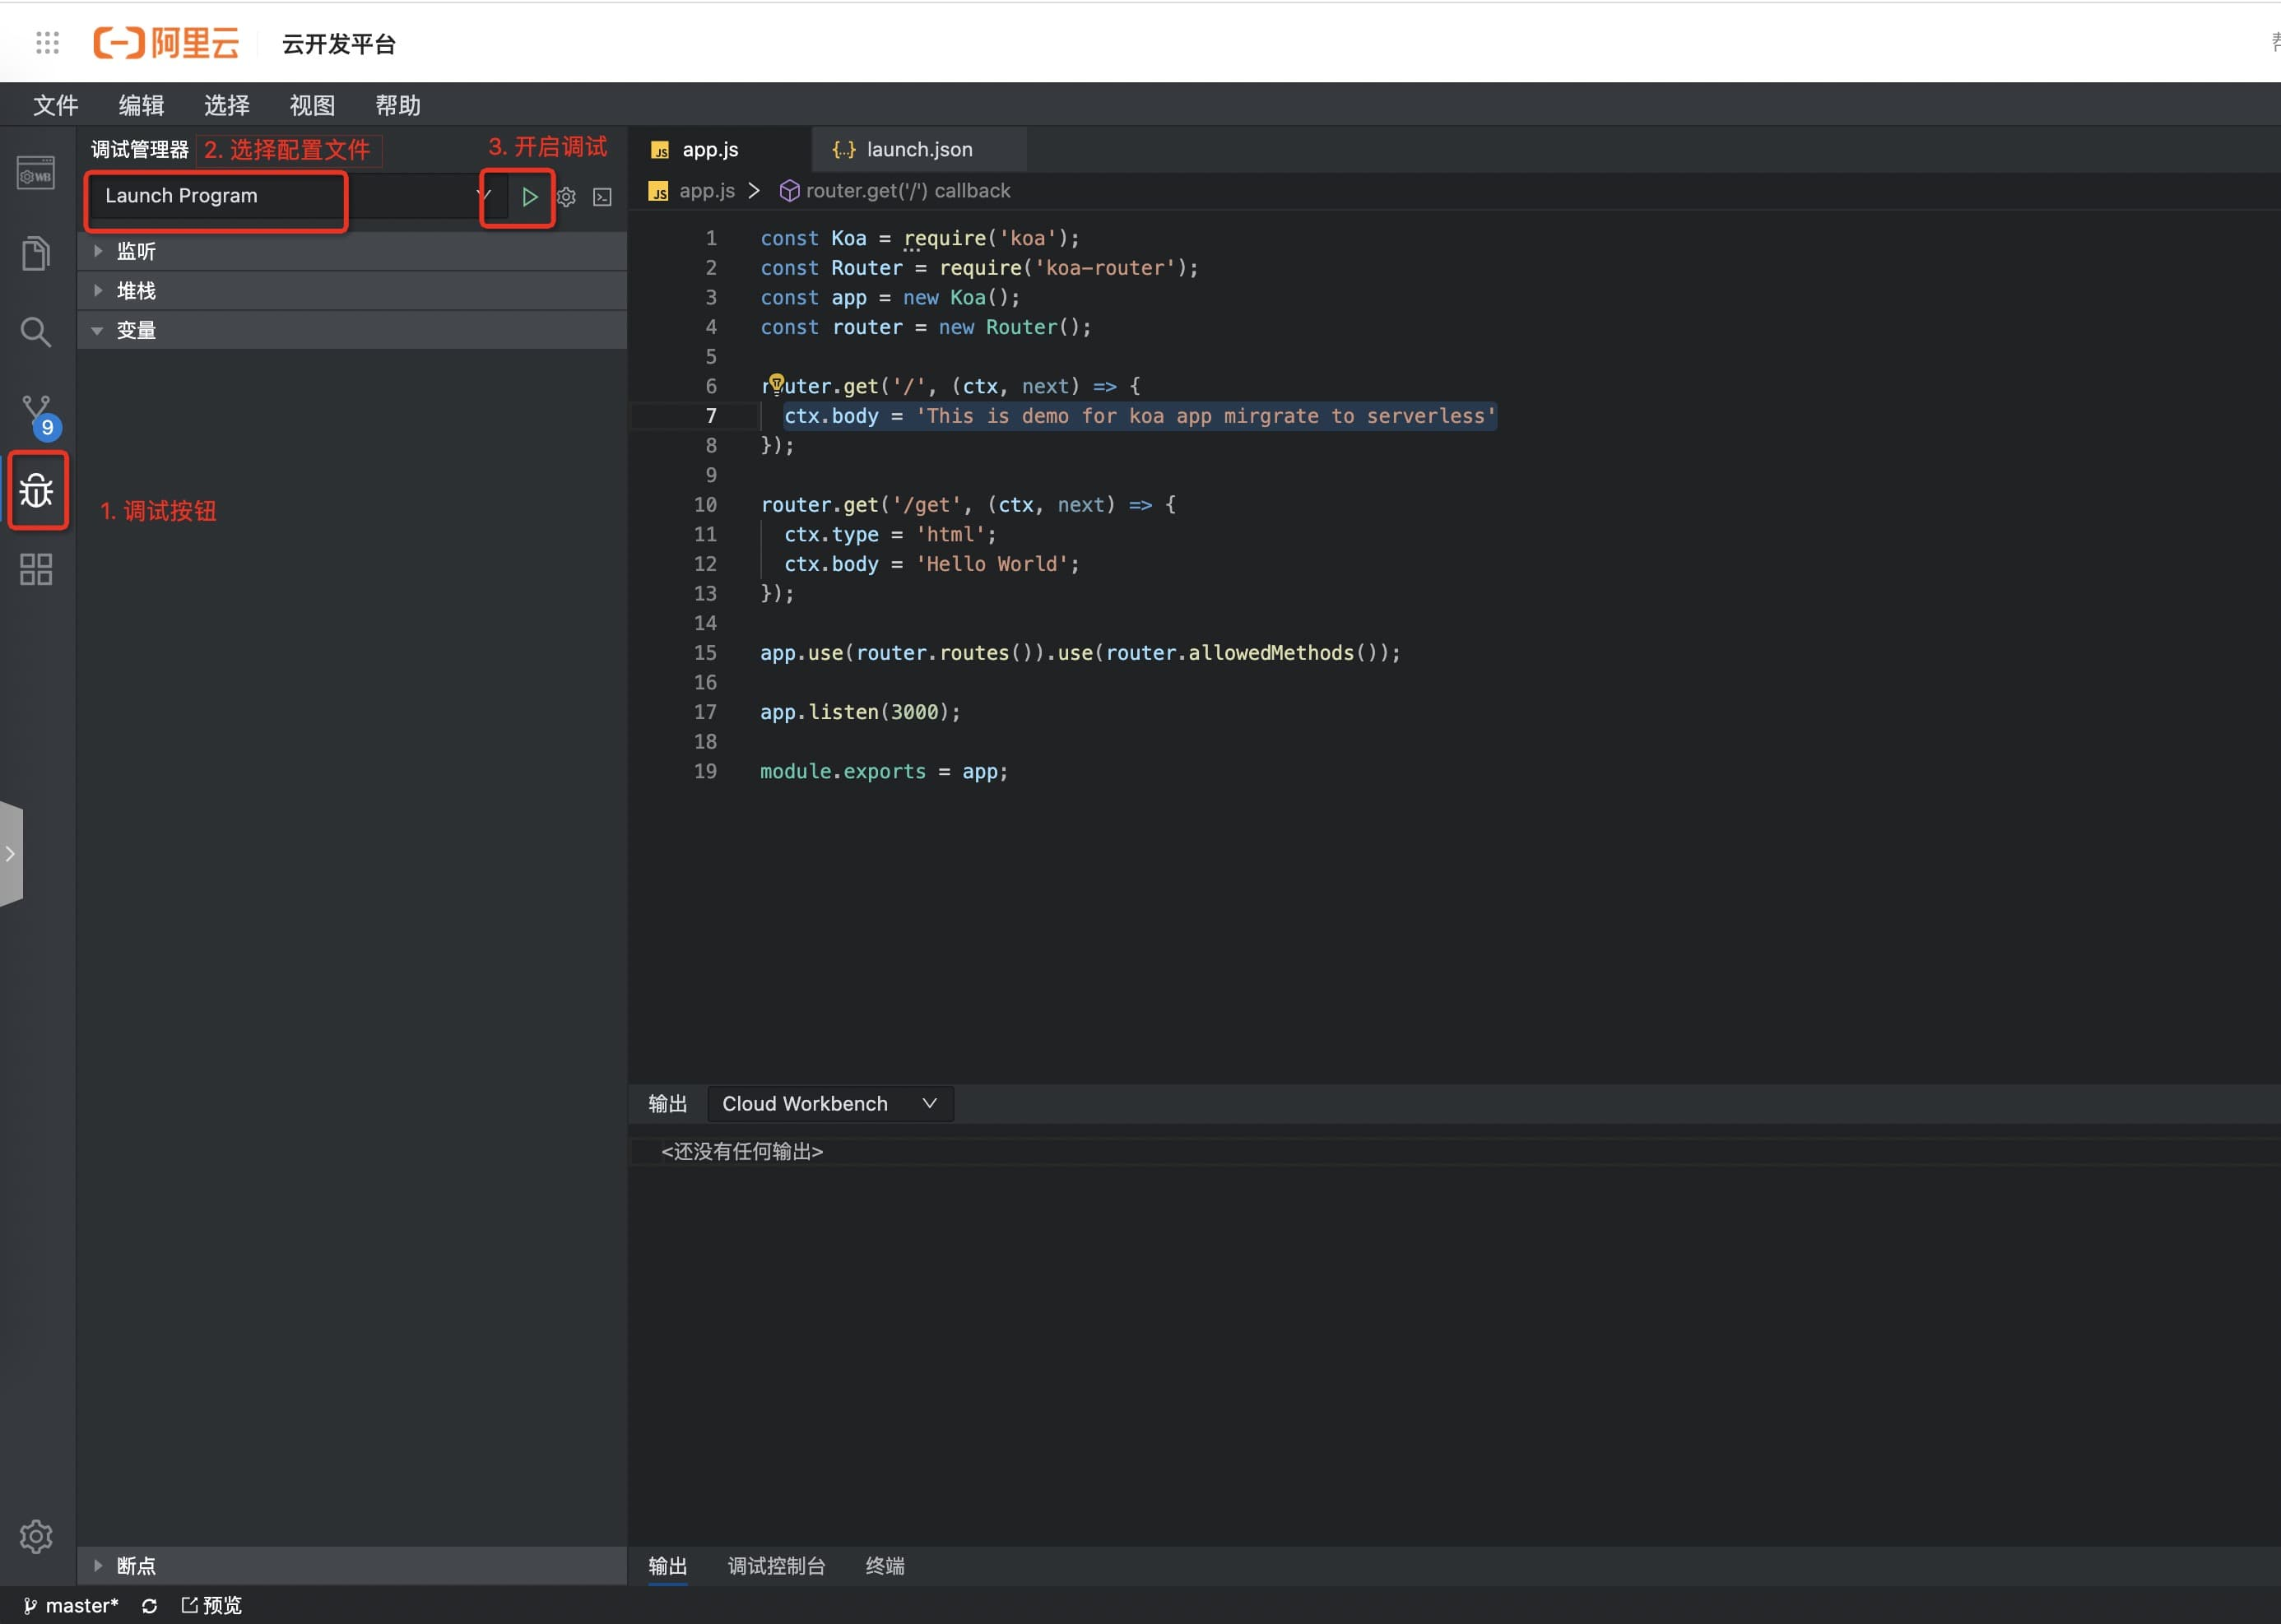This screenshot has height=1624, width=2281.
Task: Collapse the 变量 section
Action: [x=352, y=330]
